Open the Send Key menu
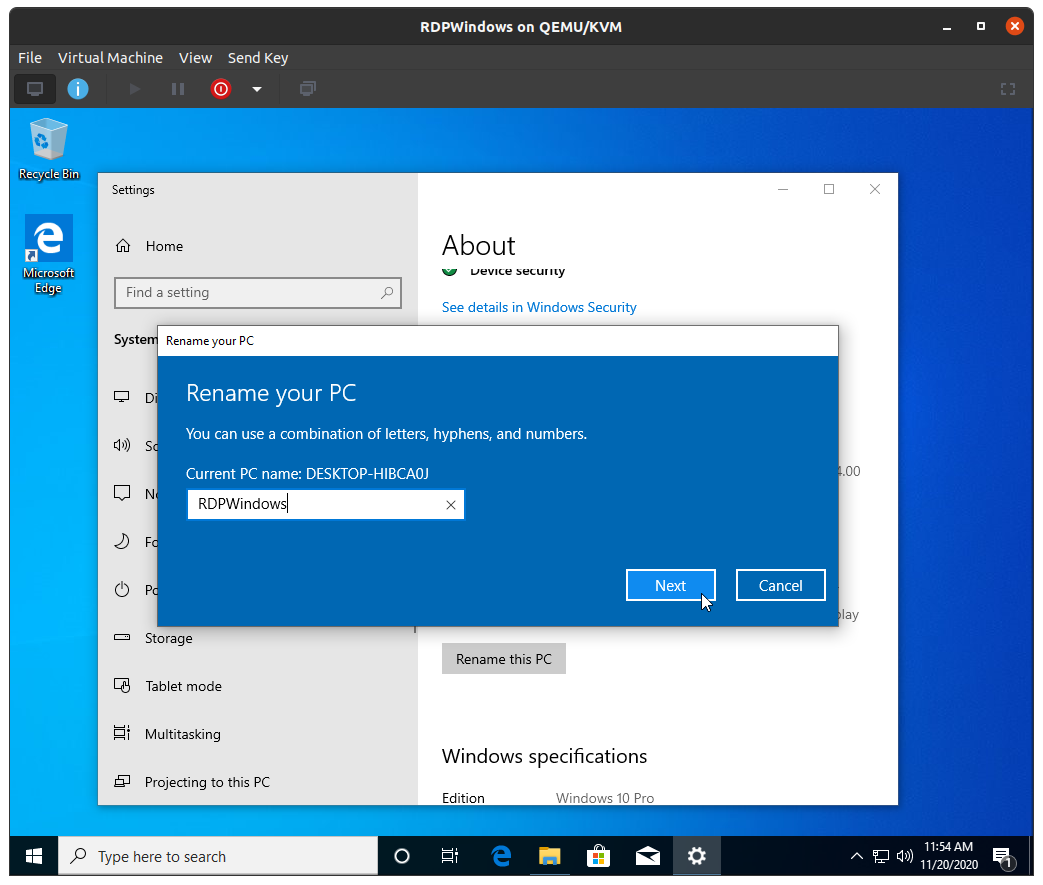Image resolution: width=1043 pixels, height=885 pixels. [258, 58]
